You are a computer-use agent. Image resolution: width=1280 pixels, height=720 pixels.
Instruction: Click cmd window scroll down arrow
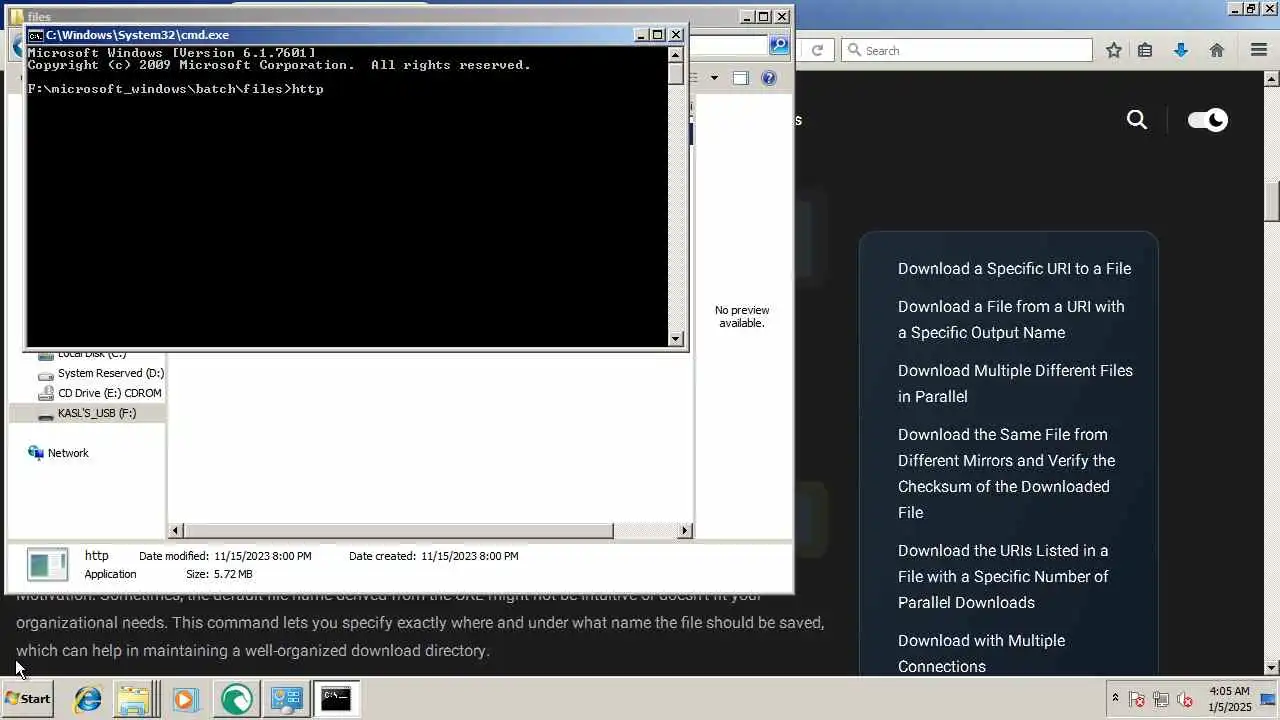click(x=677, y=339)
